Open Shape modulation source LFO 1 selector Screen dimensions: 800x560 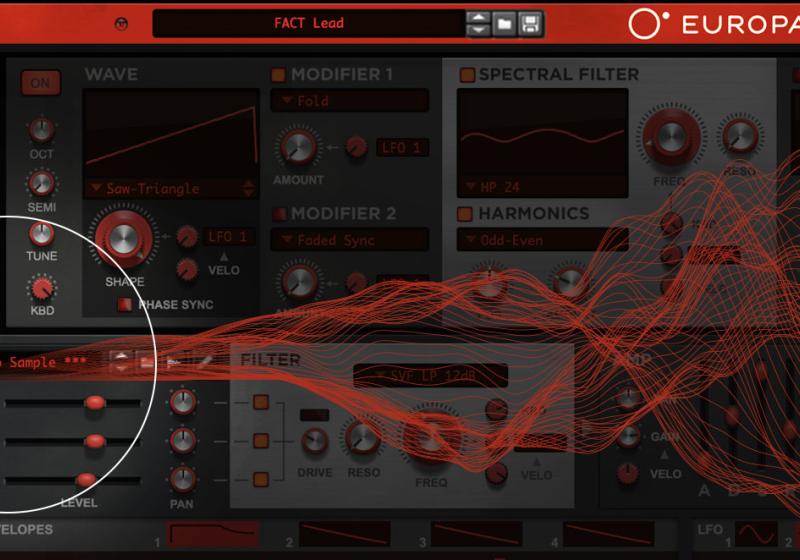pyautogui.click(x=229, y=237)
